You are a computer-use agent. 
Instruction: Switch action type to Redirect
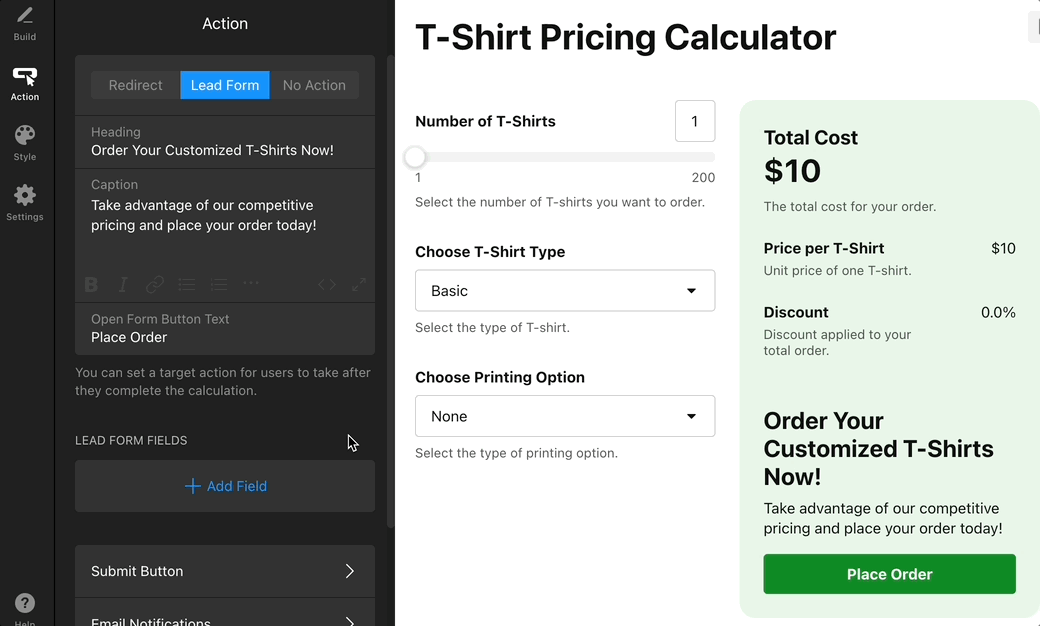[135, 85]
